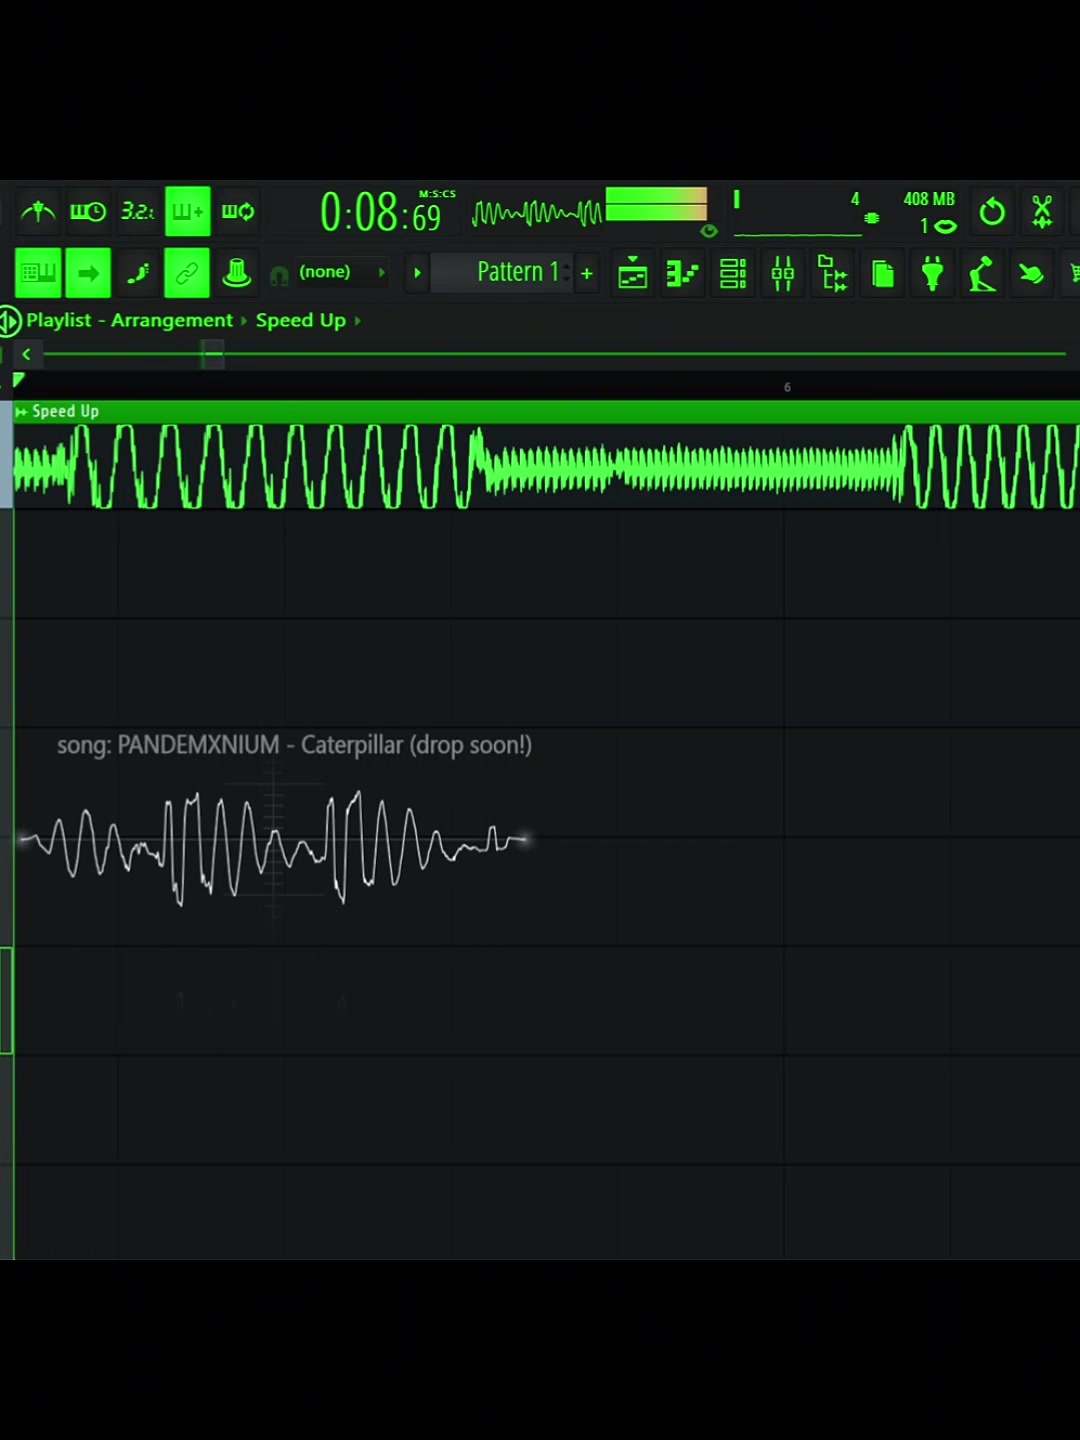Open the Mixer icon

[783, 273]
